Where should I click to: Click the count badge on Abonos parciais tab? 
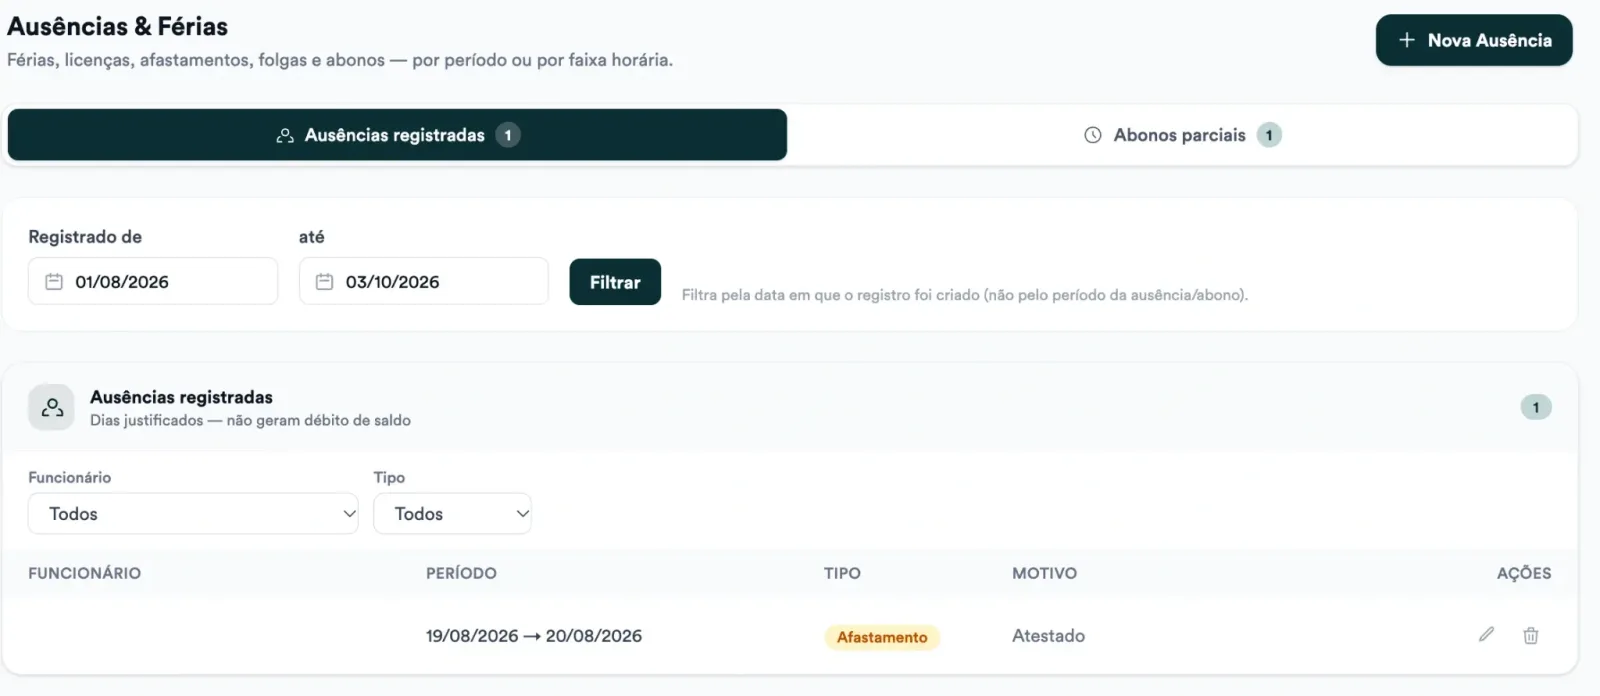1269,135
